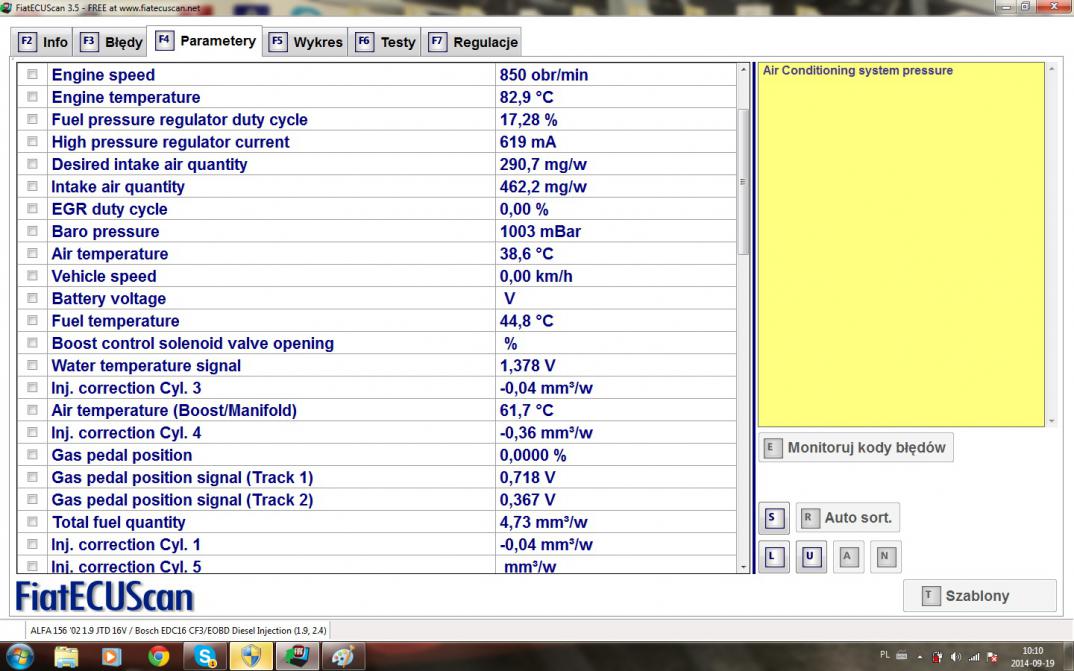This screenshot has height=671, width=1074.
Task: Open Skype from the taskbar
Action: 207,656
